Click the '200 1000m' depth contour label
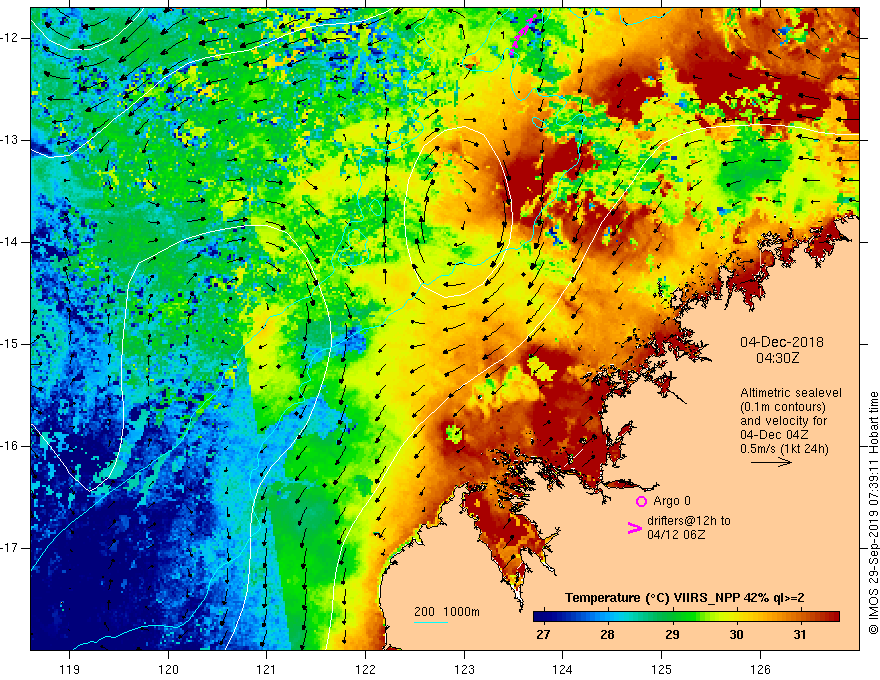This screenshot has height=680, width=880. (x=447, y=612)
